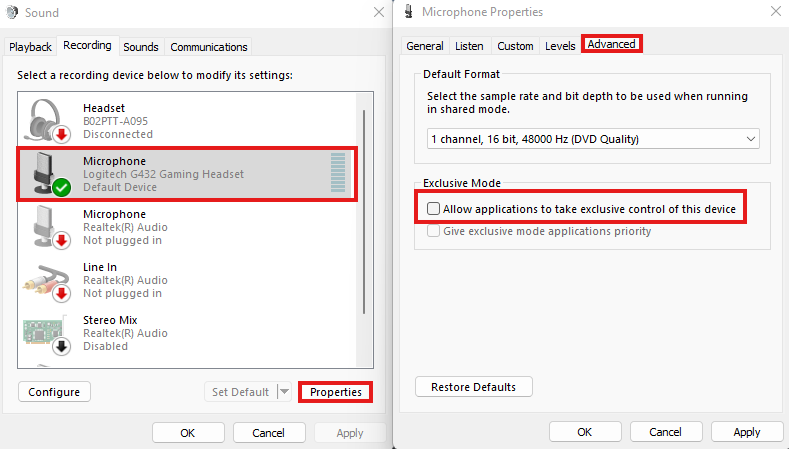This screenshot has height=449, width=789.
Task: Toggle Give exclusive mode applications priority
Action: (x=433, y=231)
